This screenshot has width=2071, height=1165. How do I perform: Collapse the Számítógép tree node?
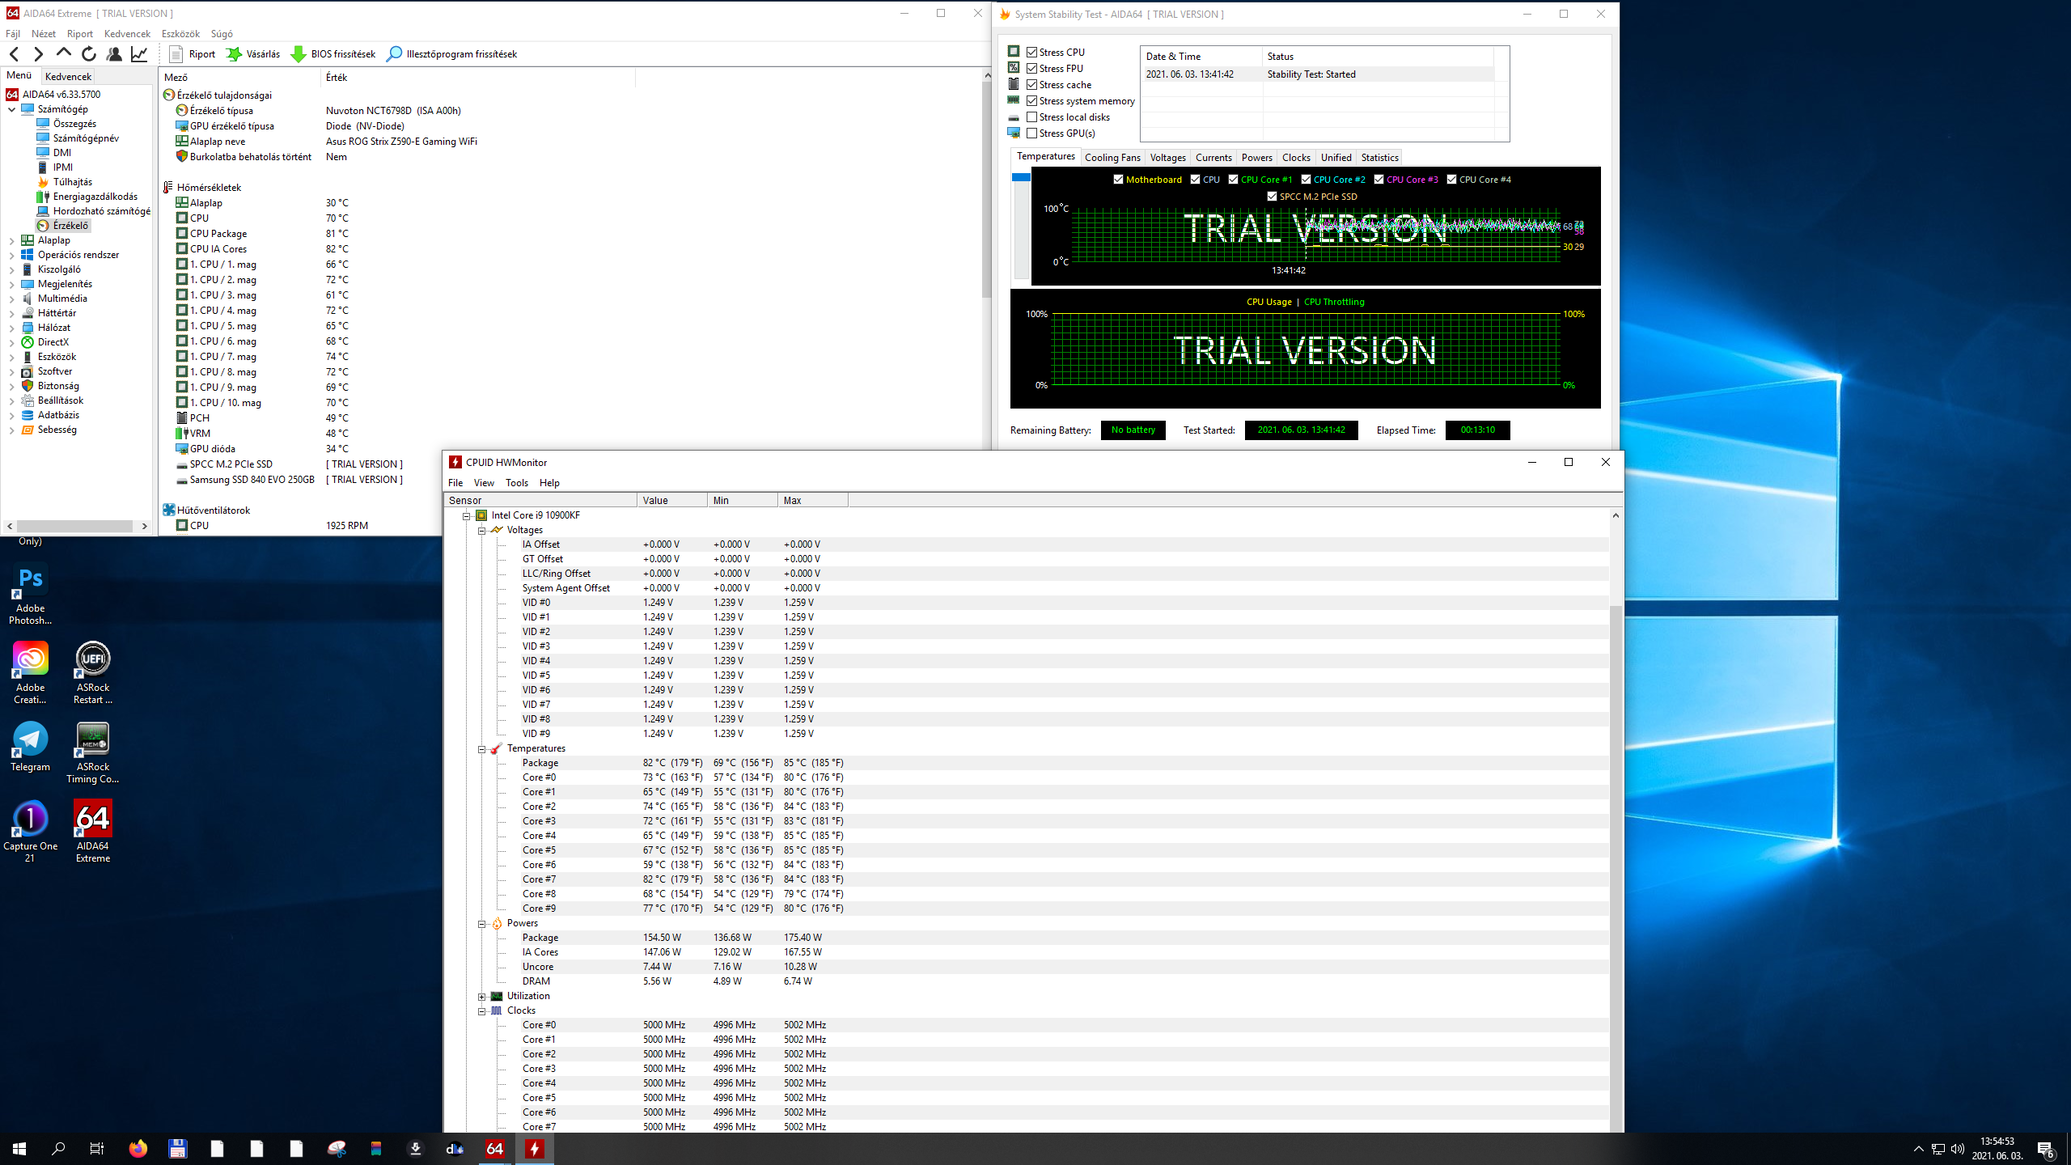coord(12,109)
